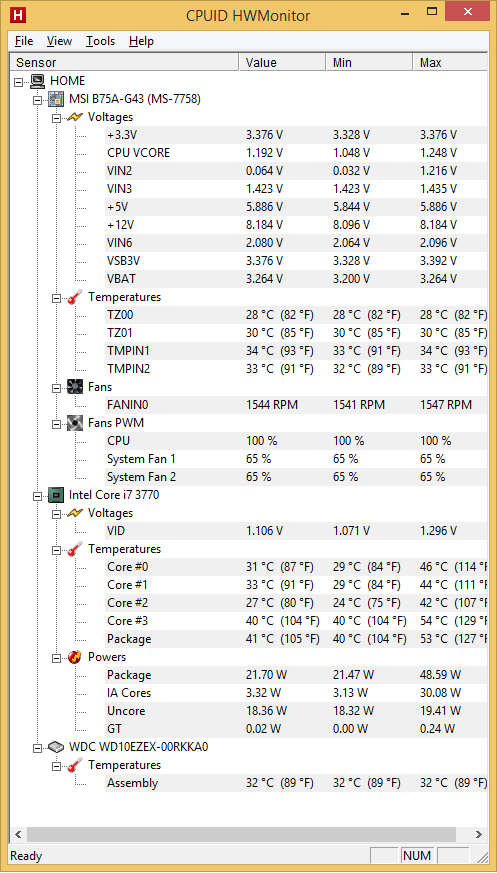
Task: Collapse the HOME tree node
Action: (19, 82)
